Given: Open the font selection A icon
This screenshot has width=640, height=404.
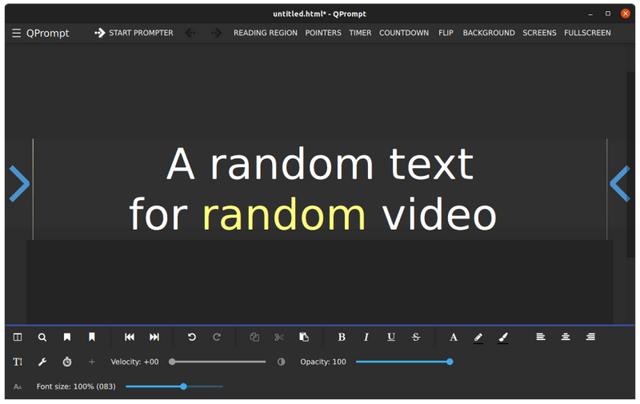Looking at the screenshot, I should click(x=453, y=337).
